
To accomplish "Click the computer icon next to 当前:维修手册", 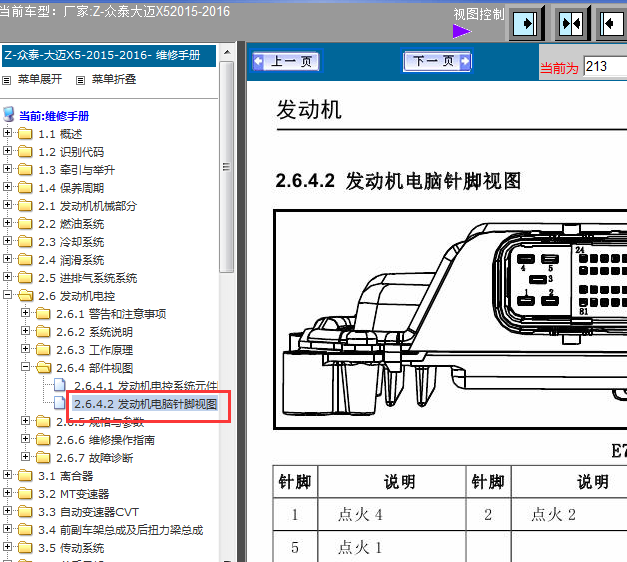I will coord(9,114).
